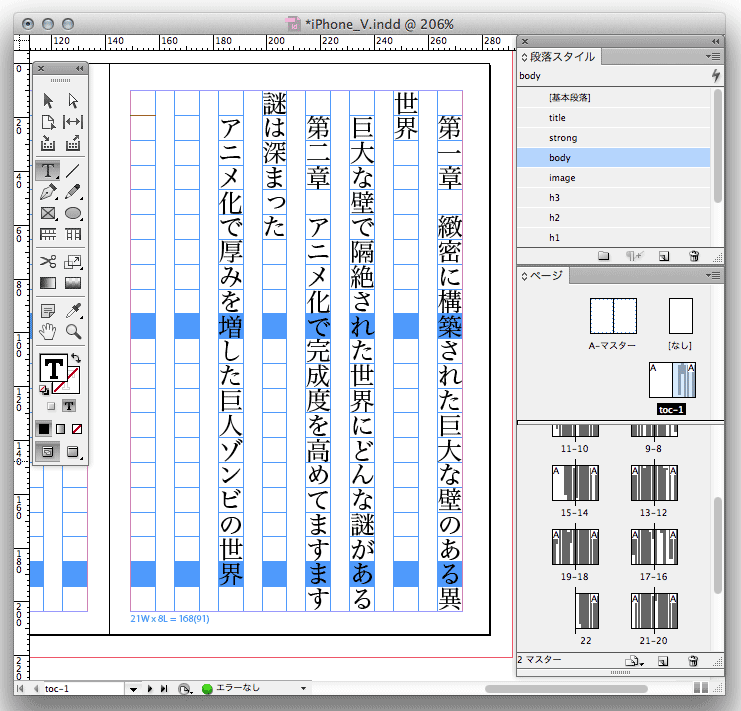Apply None swatch button
The image size is (741, 711).
77,429
